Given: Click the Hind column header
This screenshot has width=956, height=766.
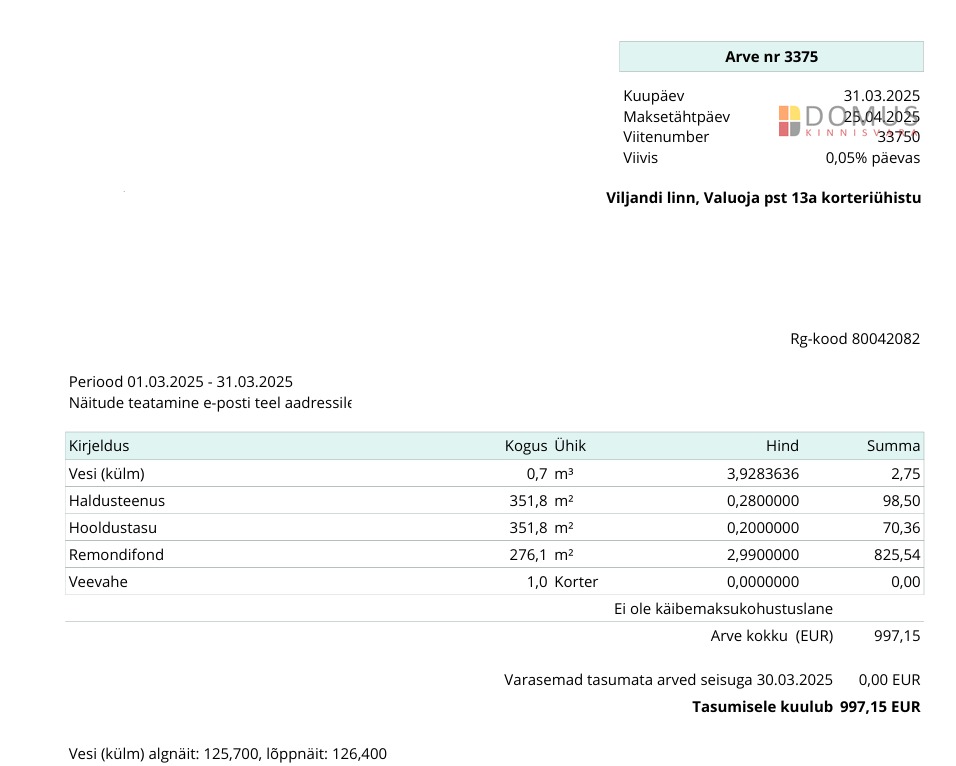Looking at the screenshot, I should coord(782,446).
